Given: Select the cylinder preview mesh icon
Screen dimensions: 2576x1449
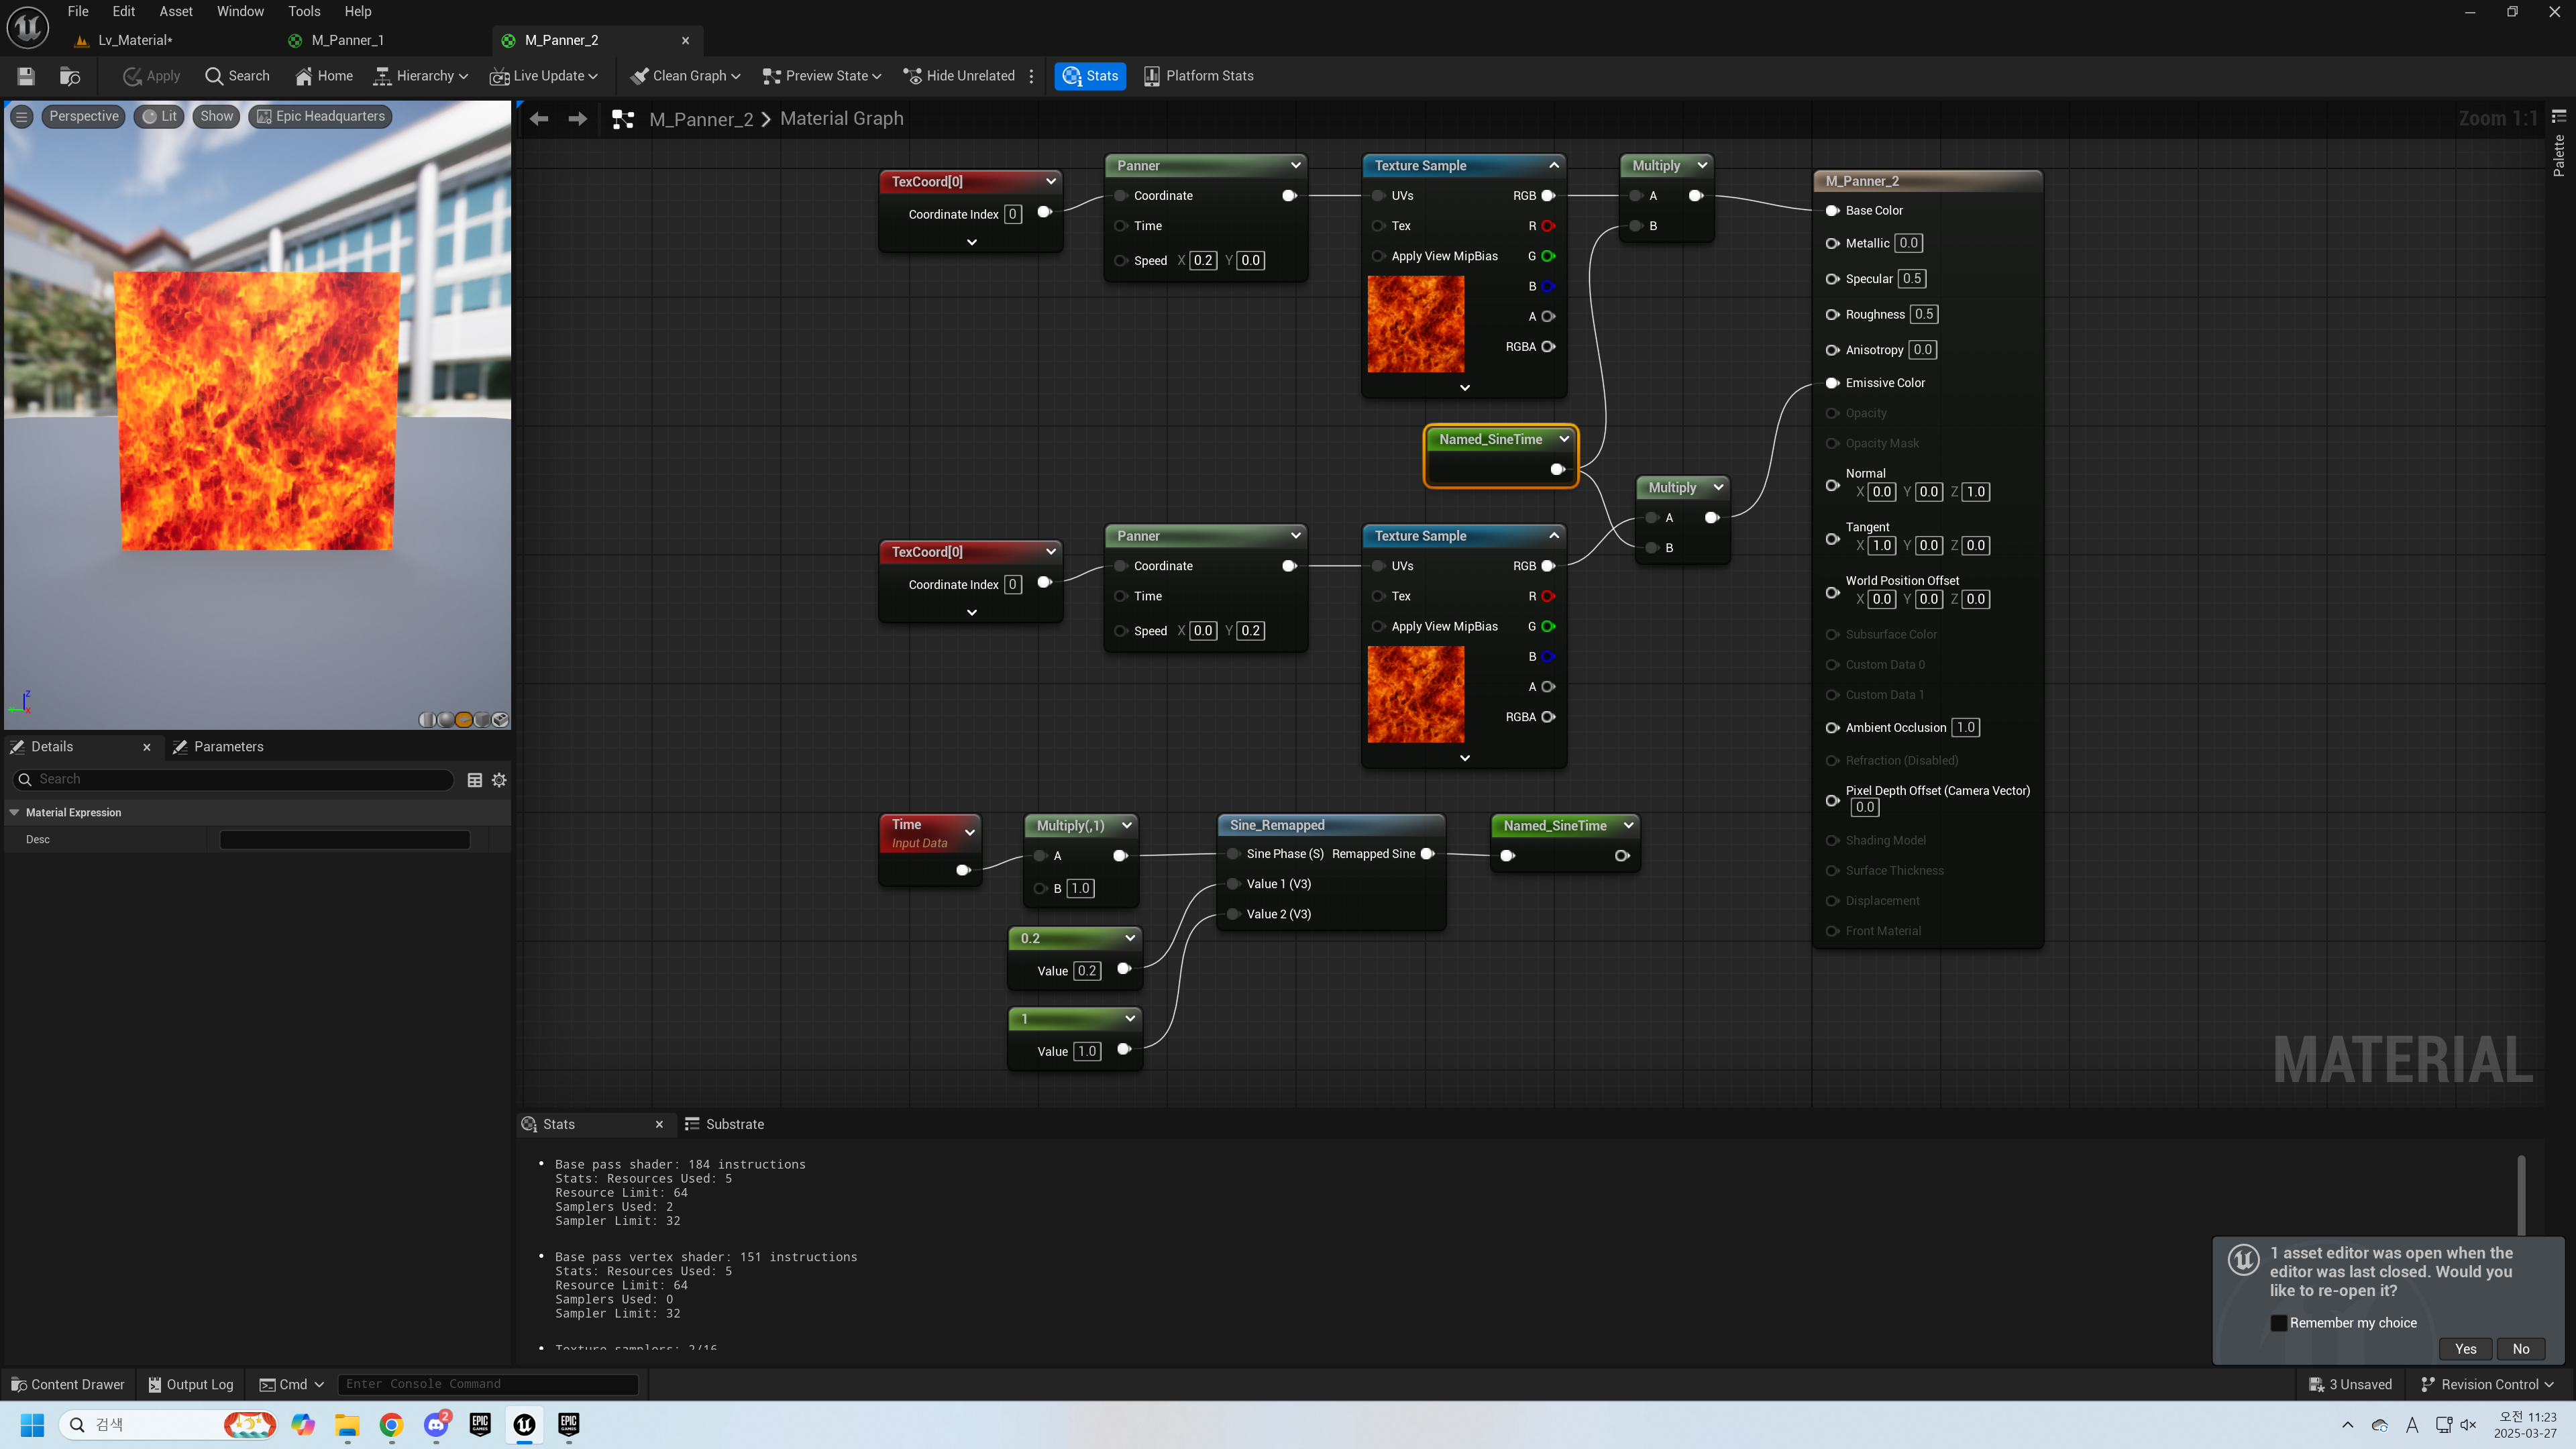Looking at the screenshot, I should click(426, 719).
